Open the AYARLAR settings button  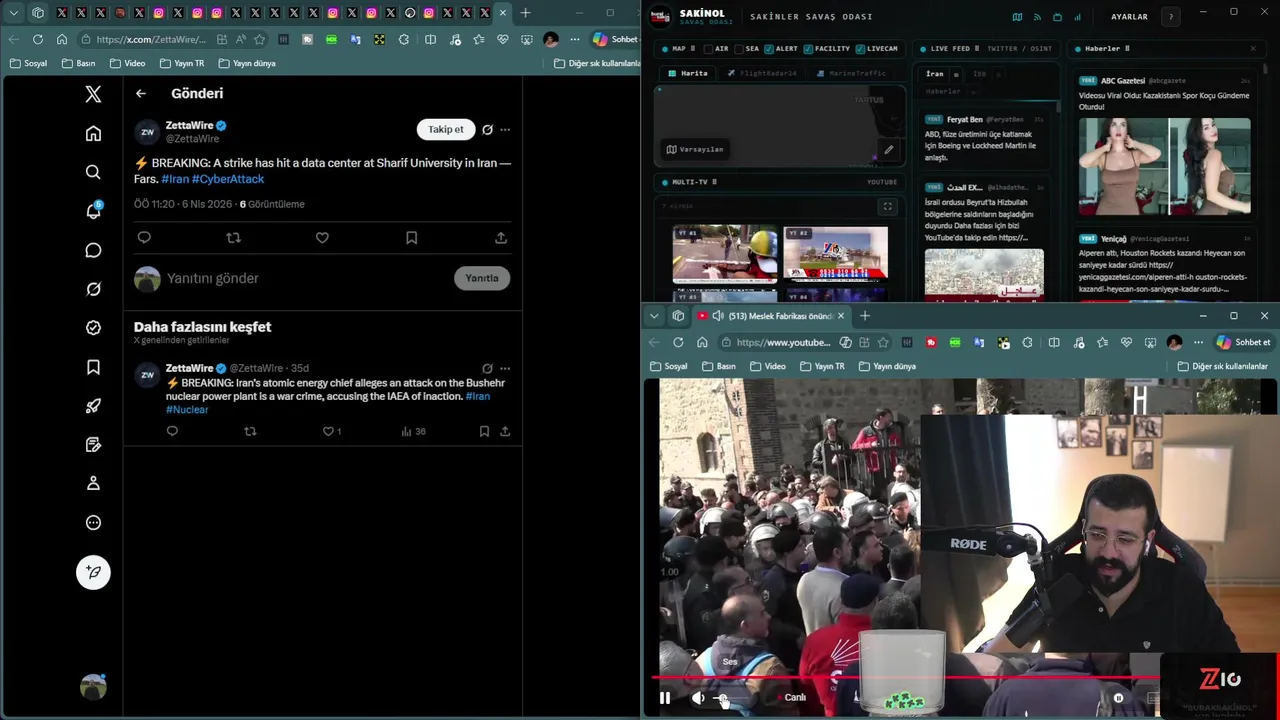point(1129,17)
